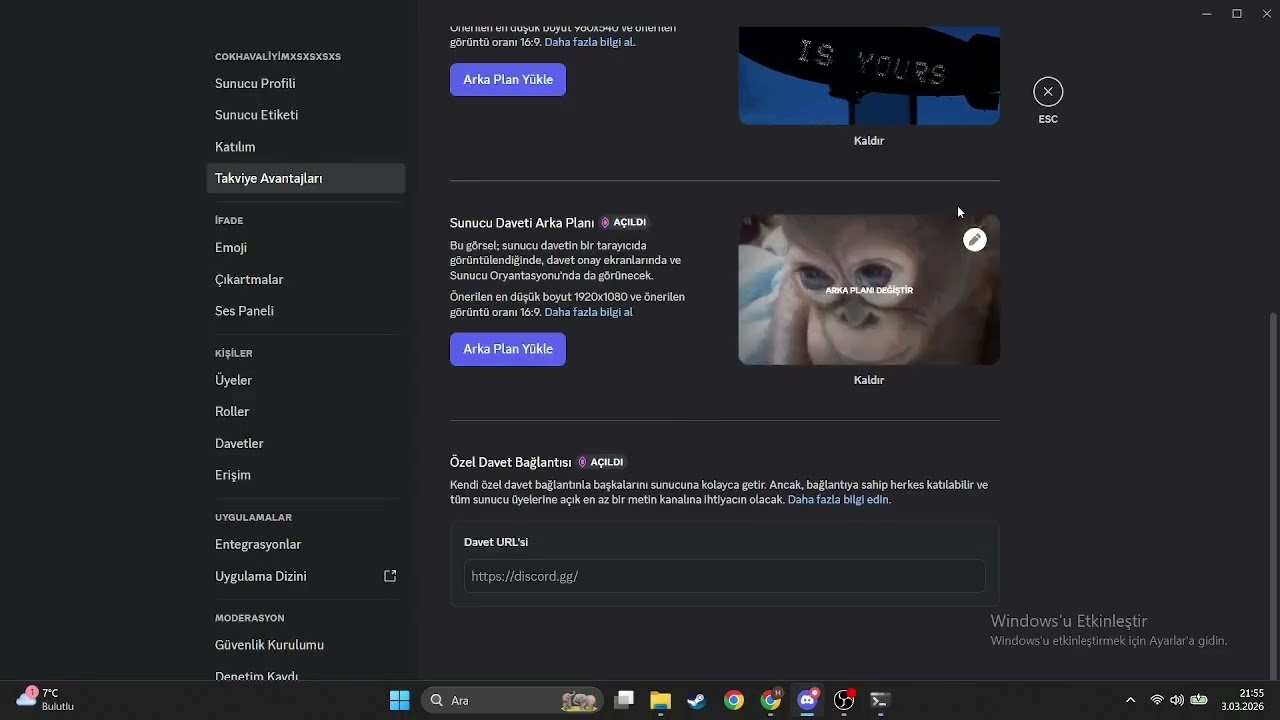Open OBS Studio from taskbar

click(845, 700)
